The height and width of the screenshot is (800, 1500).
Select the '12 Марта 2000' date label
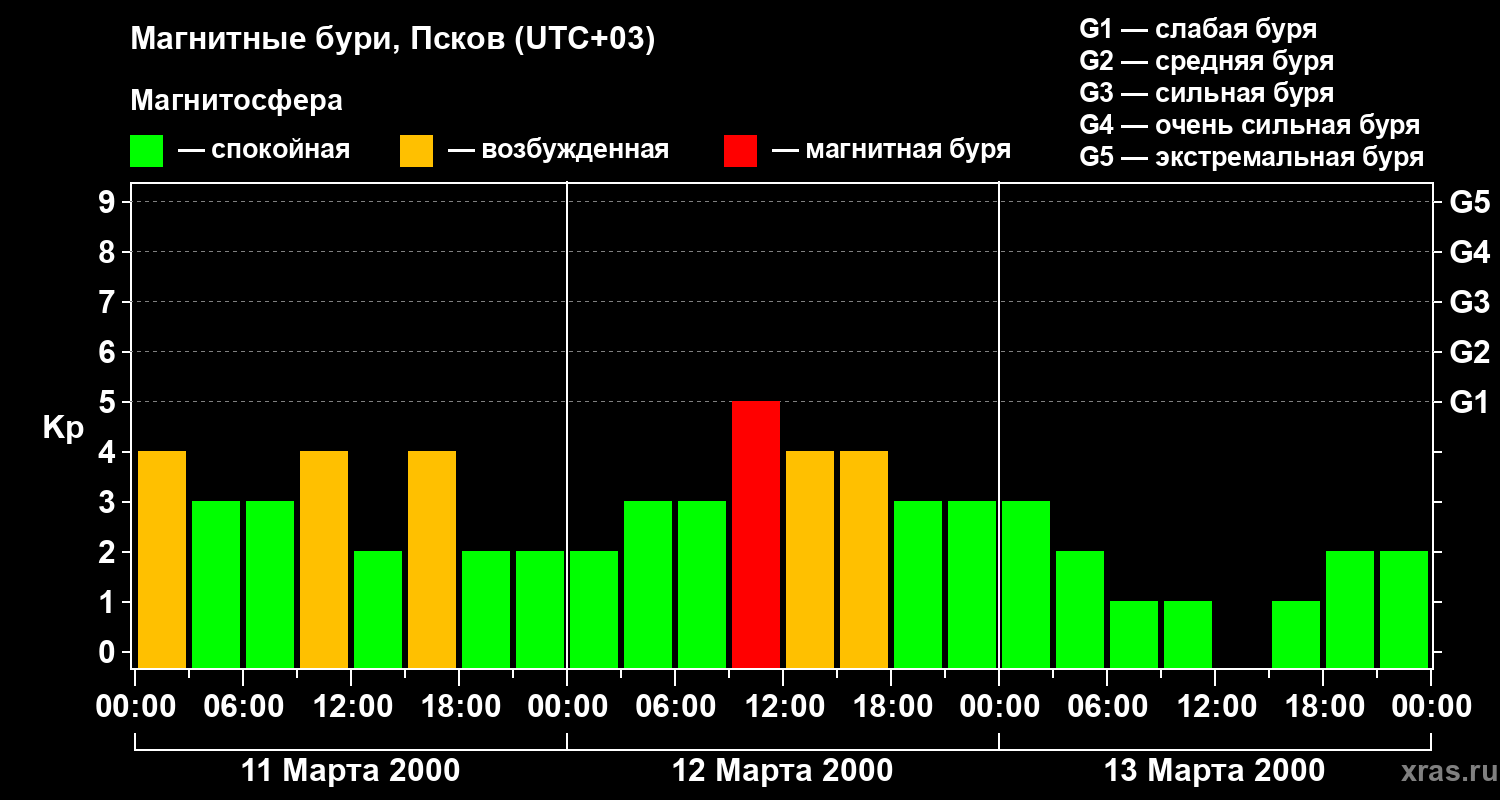coord(783,771)
